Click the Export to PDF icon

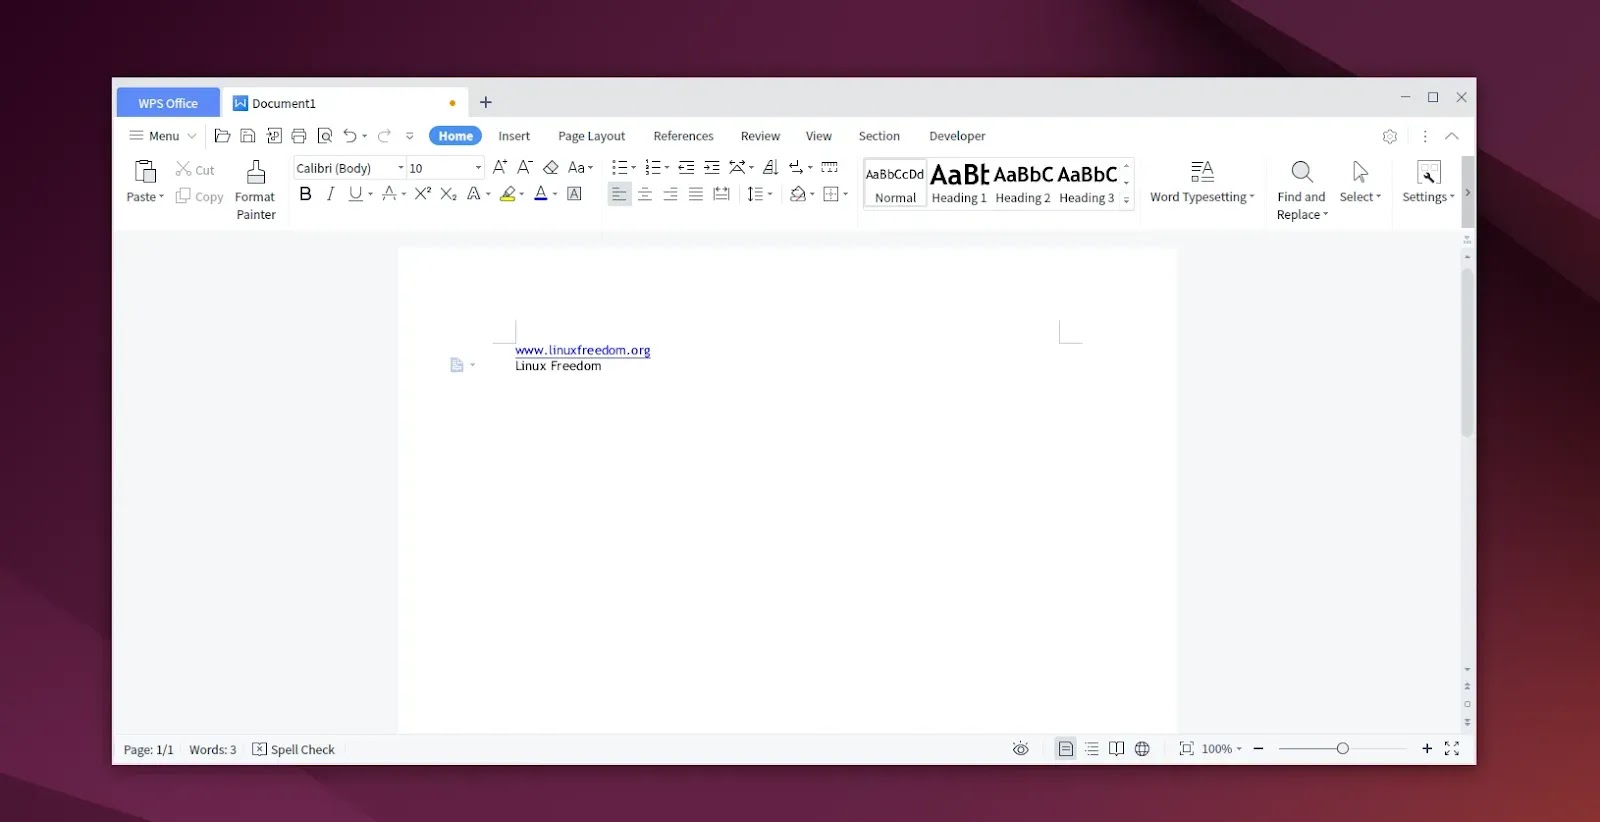click(x=274, y=136)
